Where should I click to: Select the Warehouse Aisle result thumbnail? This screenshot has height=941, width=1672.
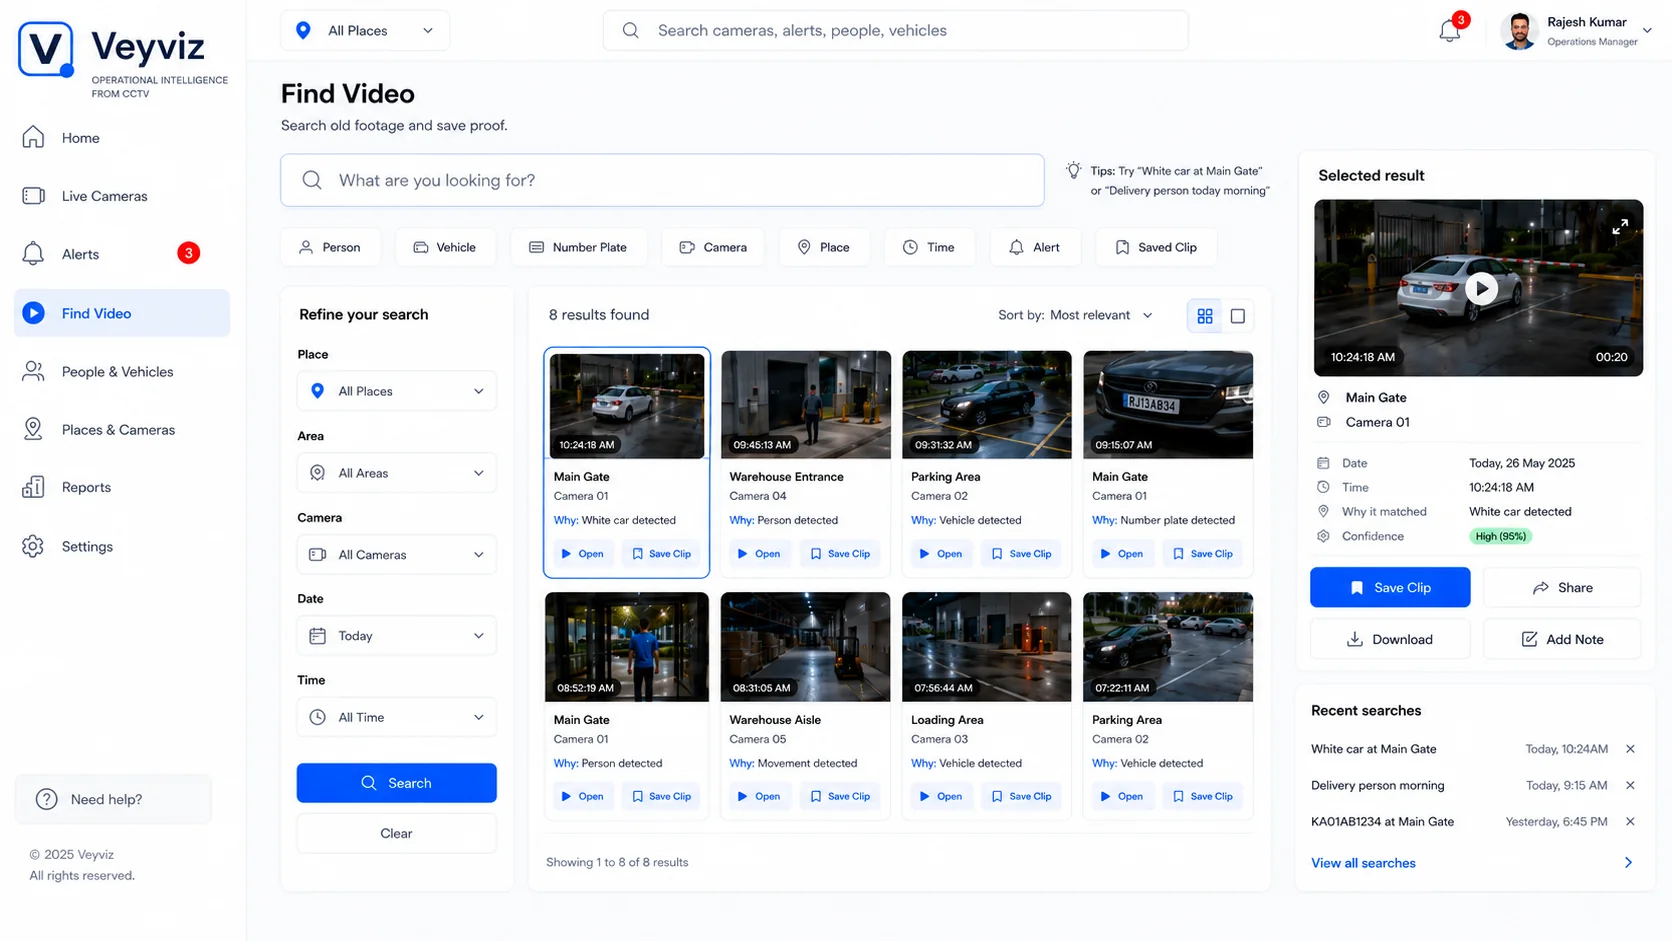[806, 647]
